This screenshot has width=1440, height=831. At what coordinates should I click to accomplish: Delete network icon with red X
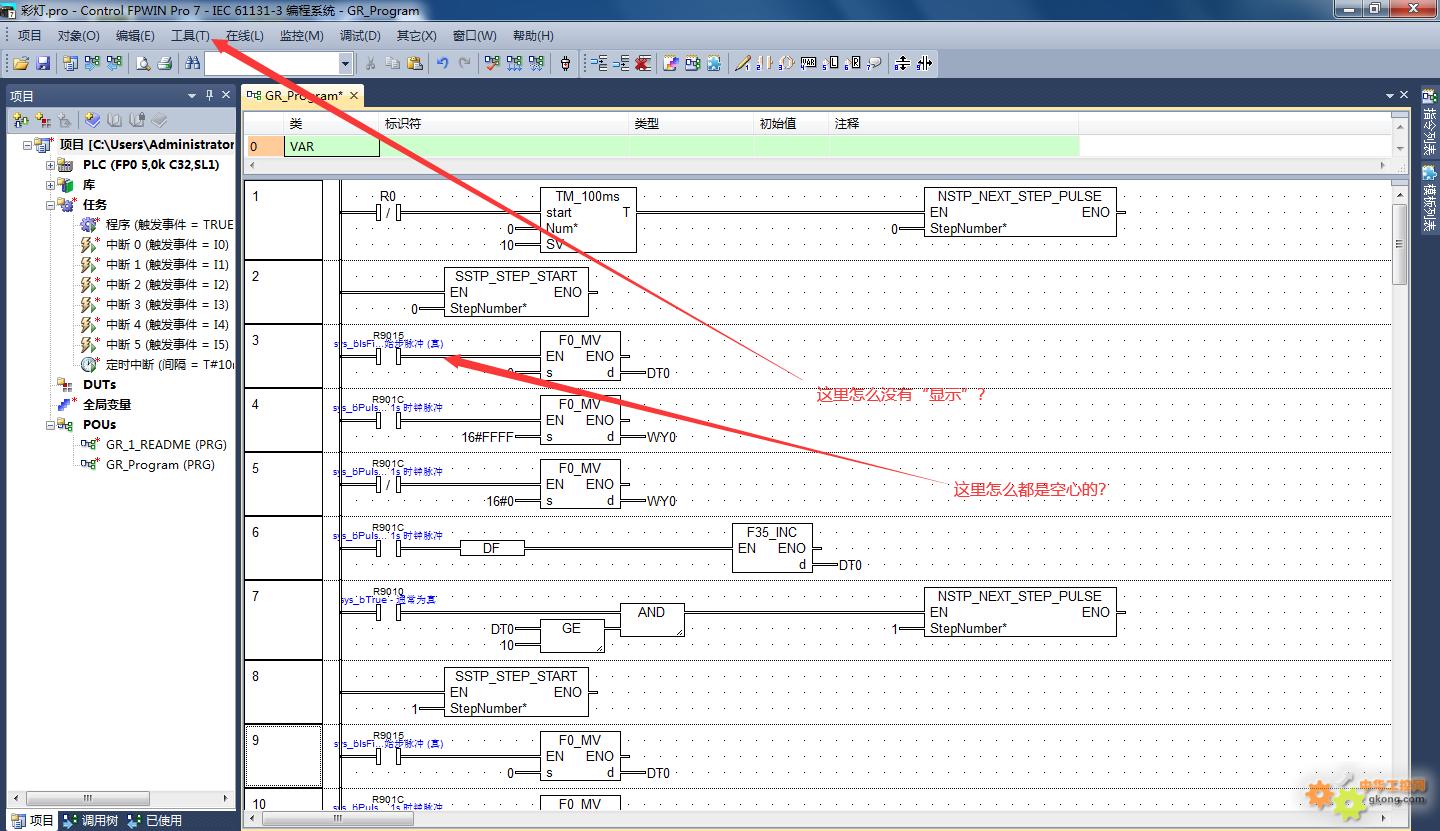(643, 63)
